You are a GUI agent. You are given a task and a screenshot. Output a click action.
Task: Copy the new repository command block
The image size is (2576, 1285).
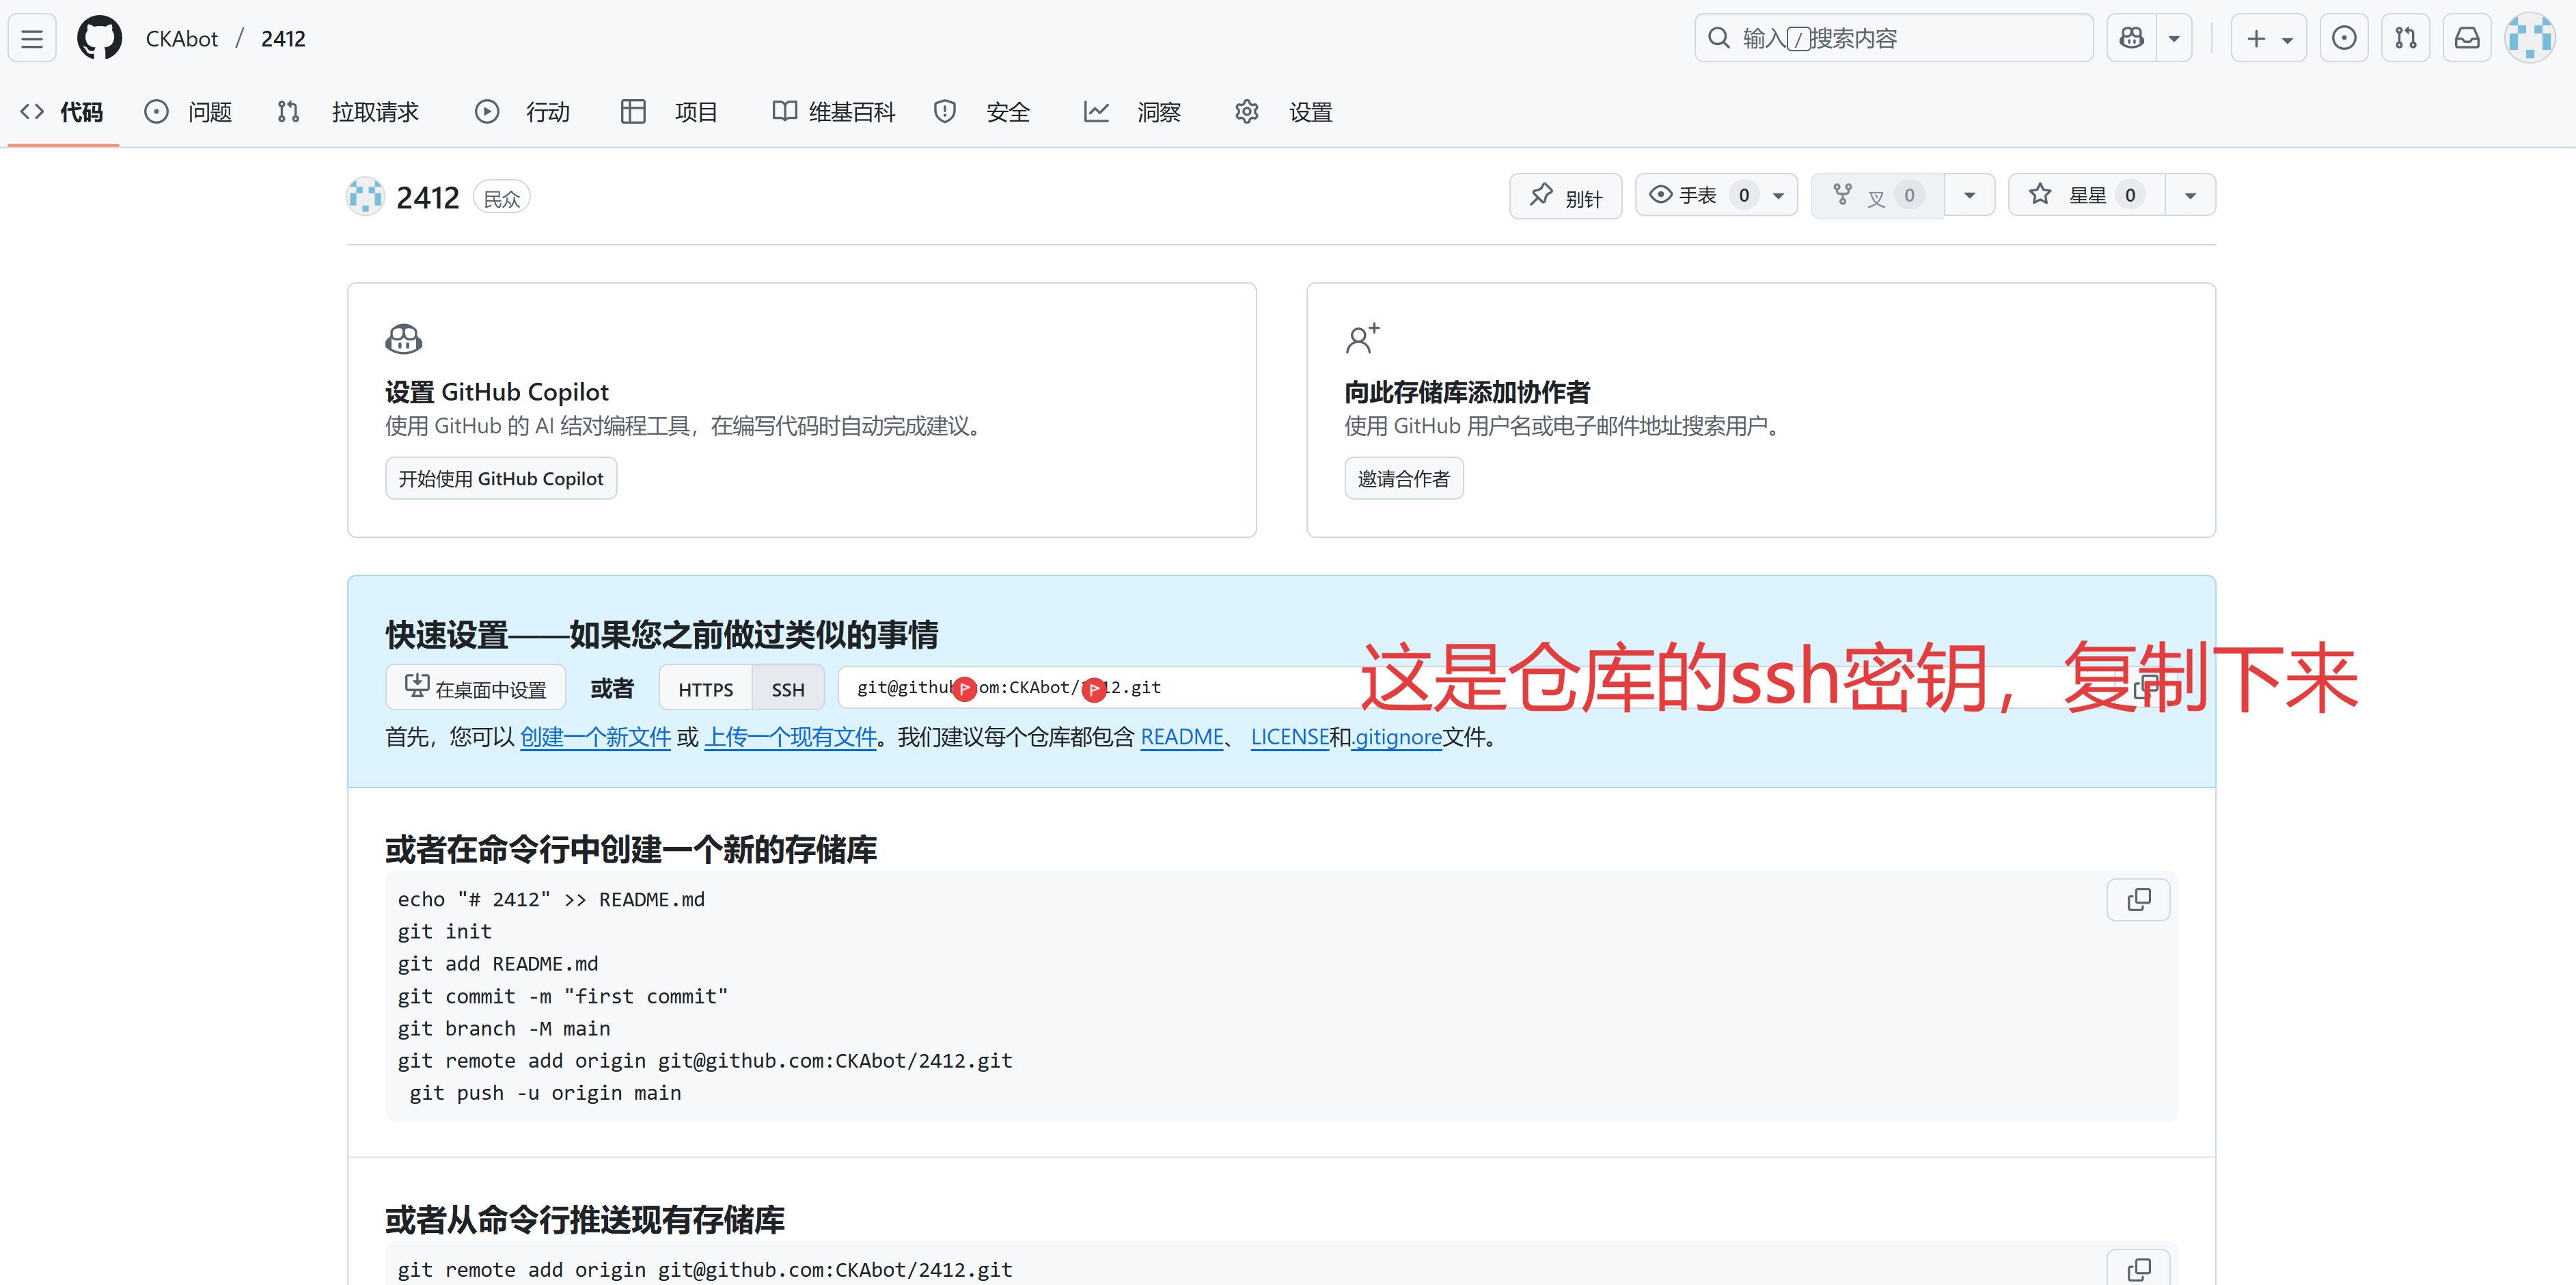(2138, 900)
